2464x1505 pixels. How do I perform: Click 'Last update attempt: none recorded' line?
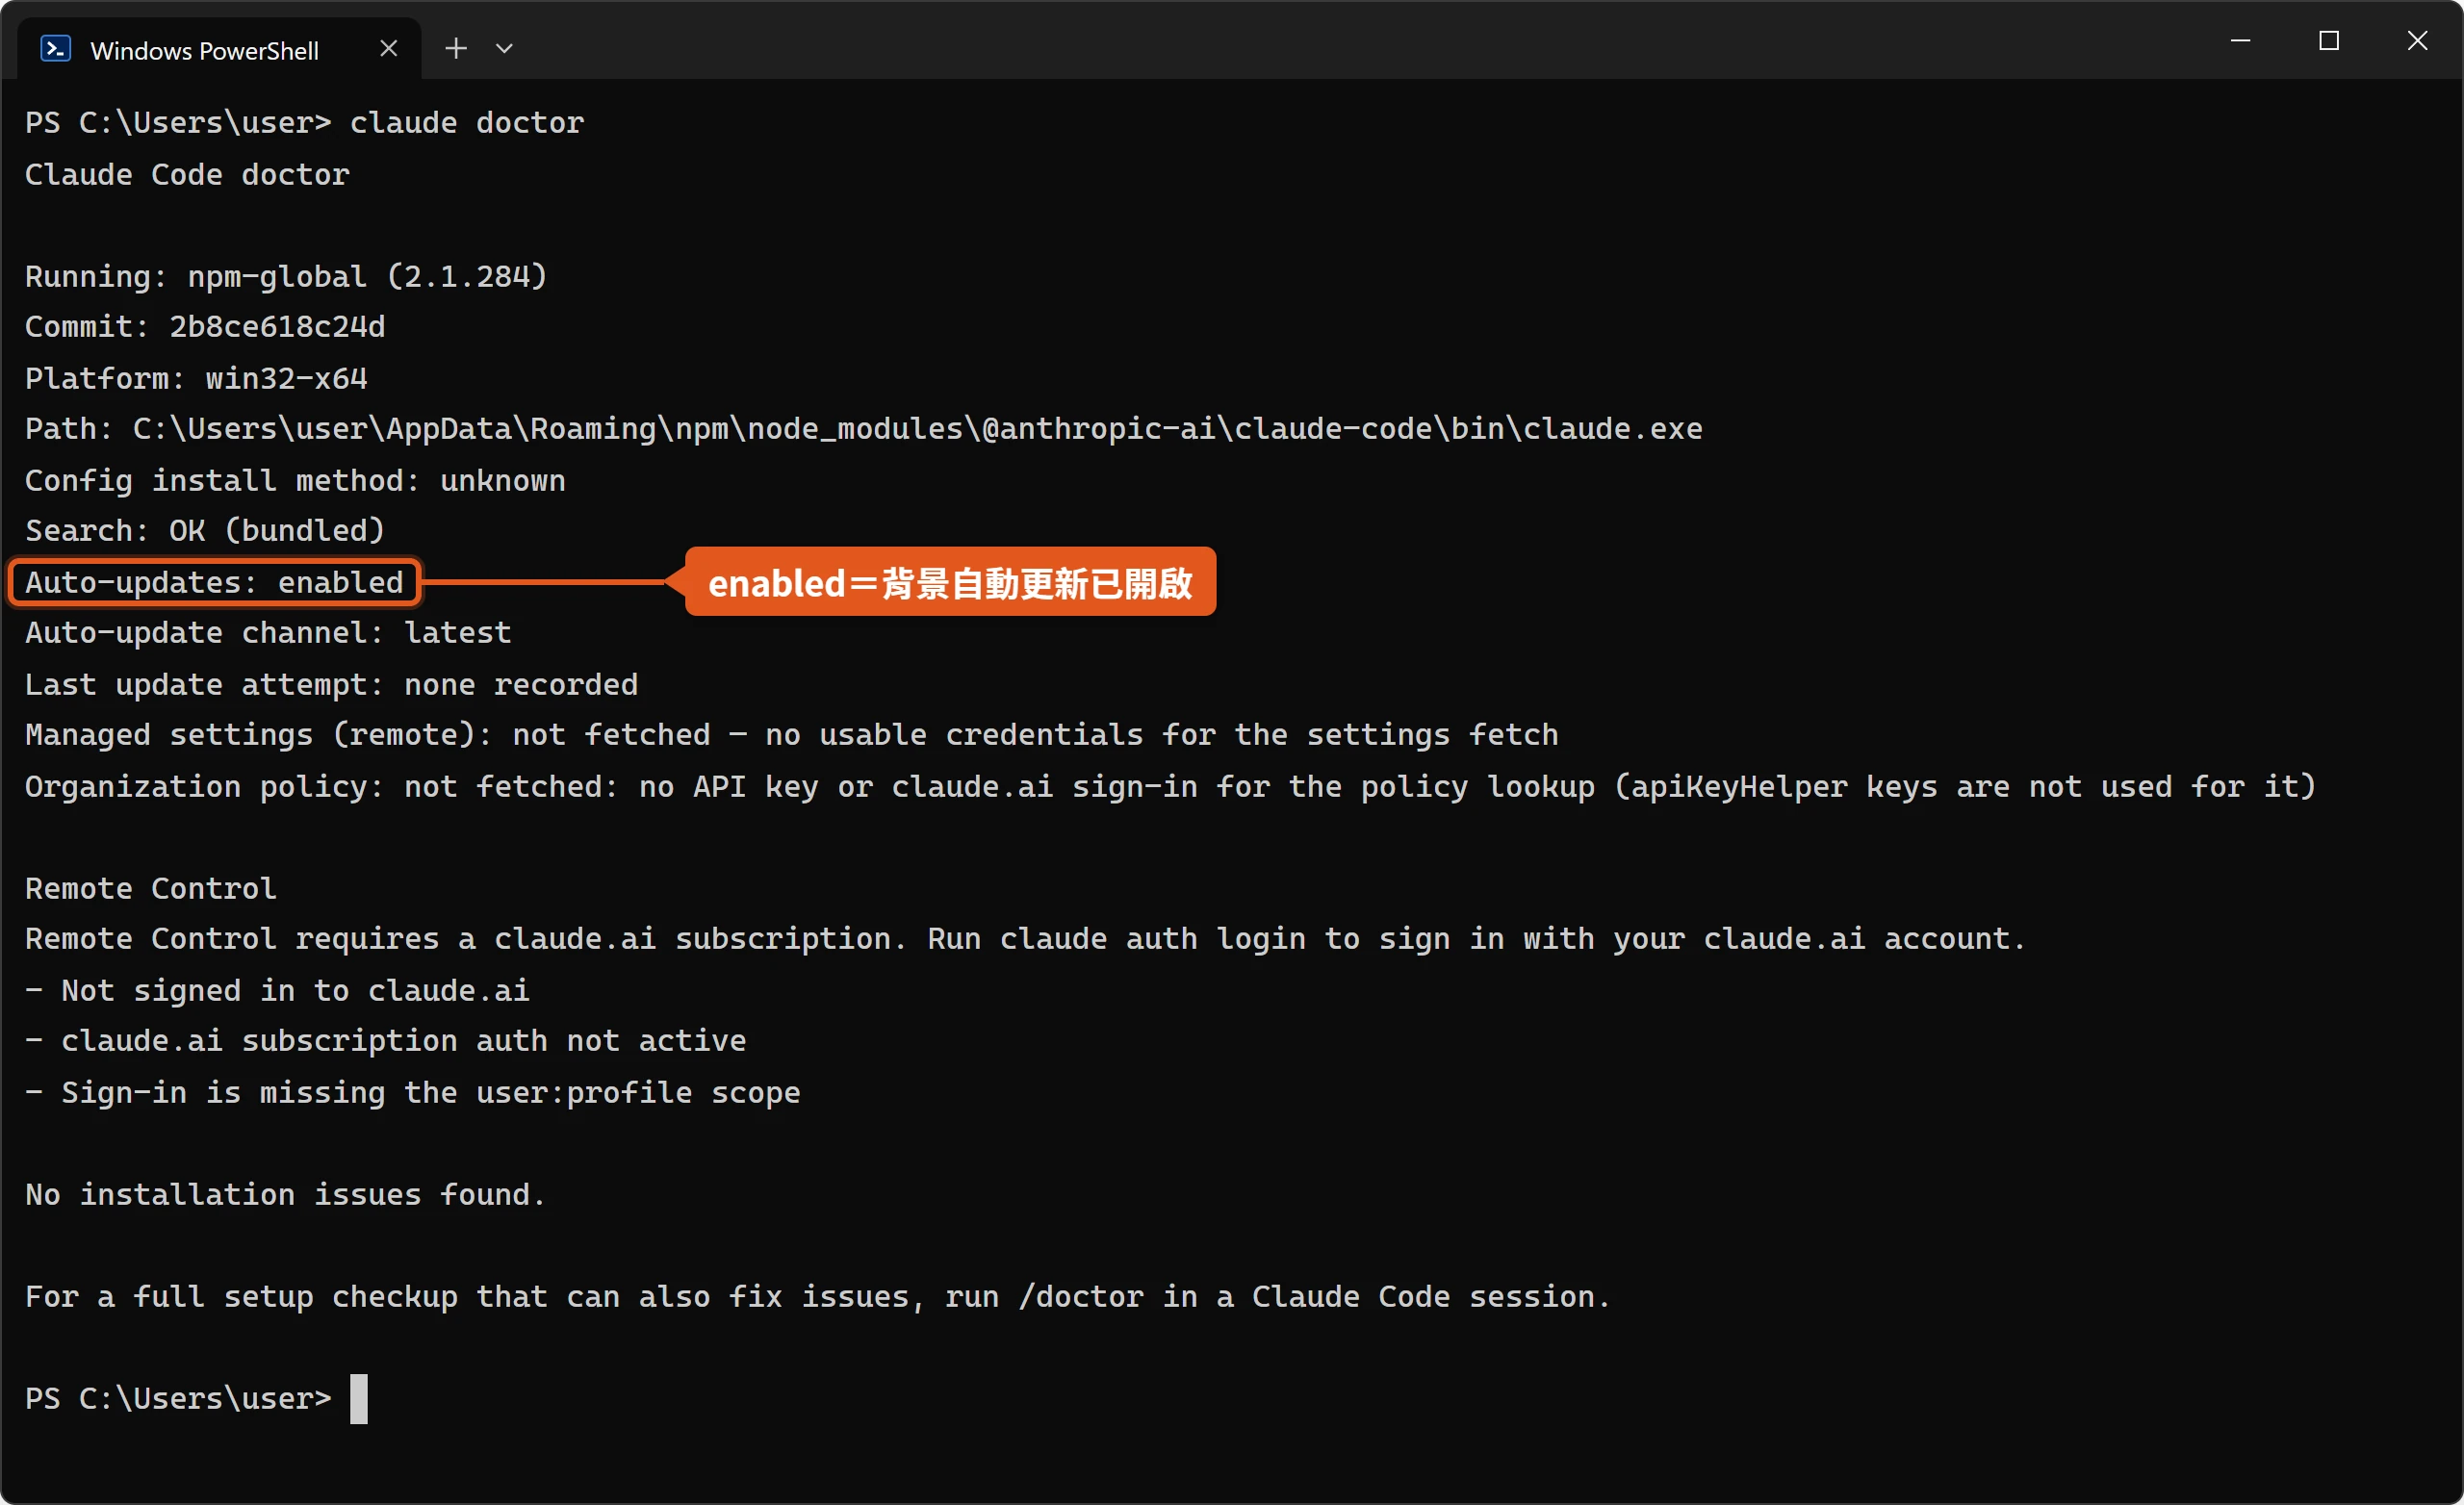tap(331, 685)
